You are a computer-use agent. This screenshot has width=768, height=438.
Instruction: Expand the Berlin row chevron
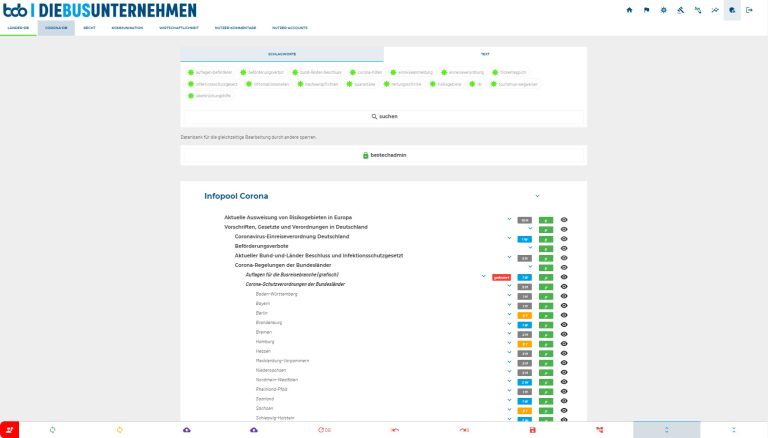coord(509,314)
